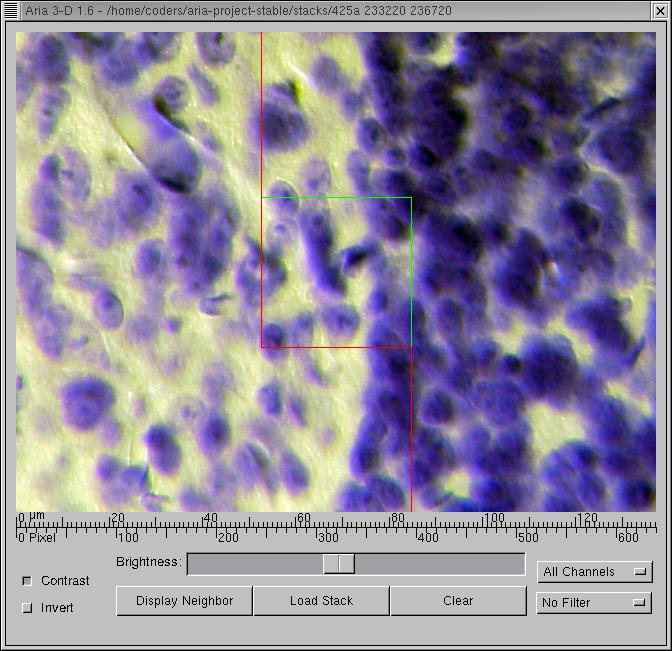Click the 20 µm mark on ruler
The width and height of the screenshot is (672, 651).
click(116, 518)
